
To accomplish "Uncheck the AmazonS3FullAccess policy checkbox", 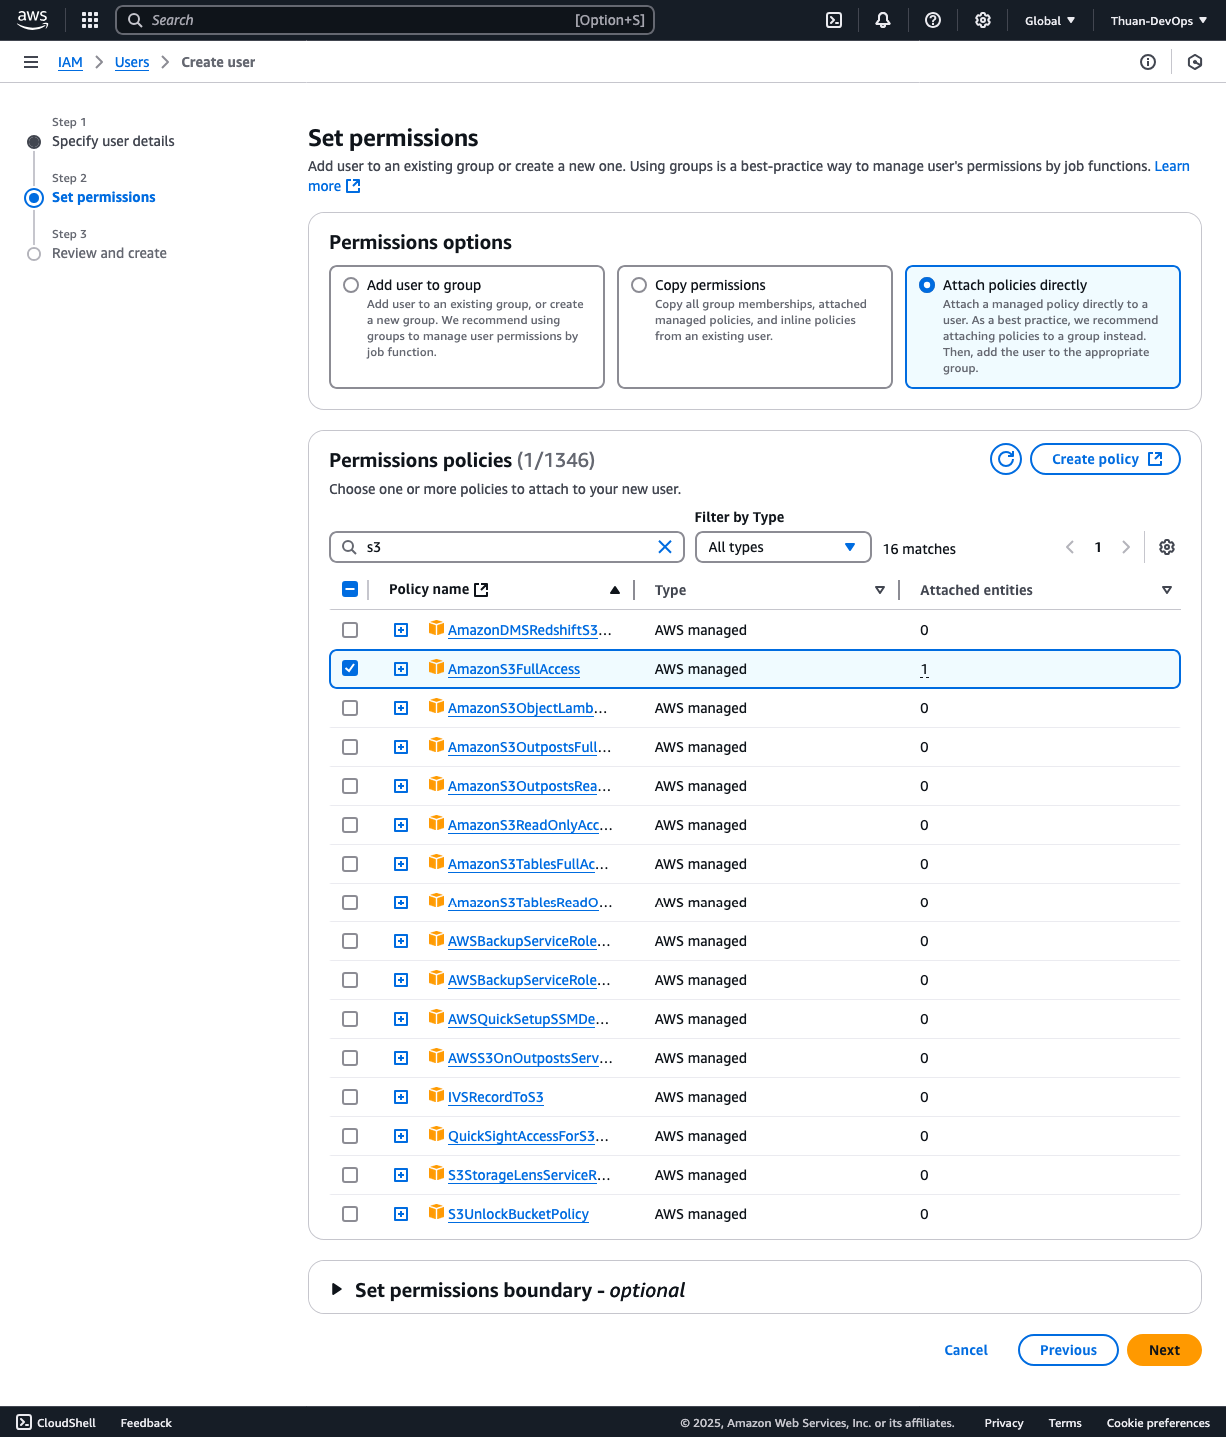I will click(x=350, y=668).
